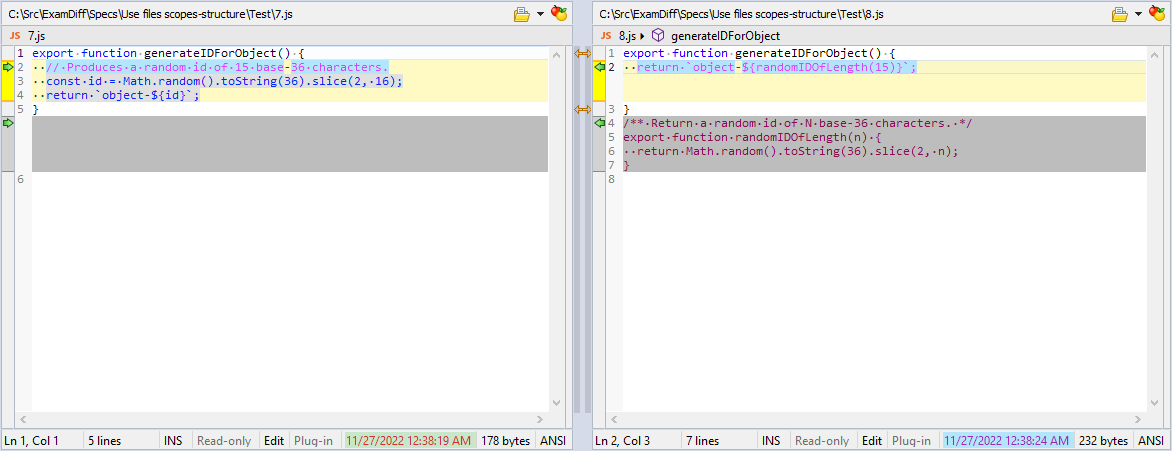Click the 'slice(2, n)' return line in right pane

(797, 150)
